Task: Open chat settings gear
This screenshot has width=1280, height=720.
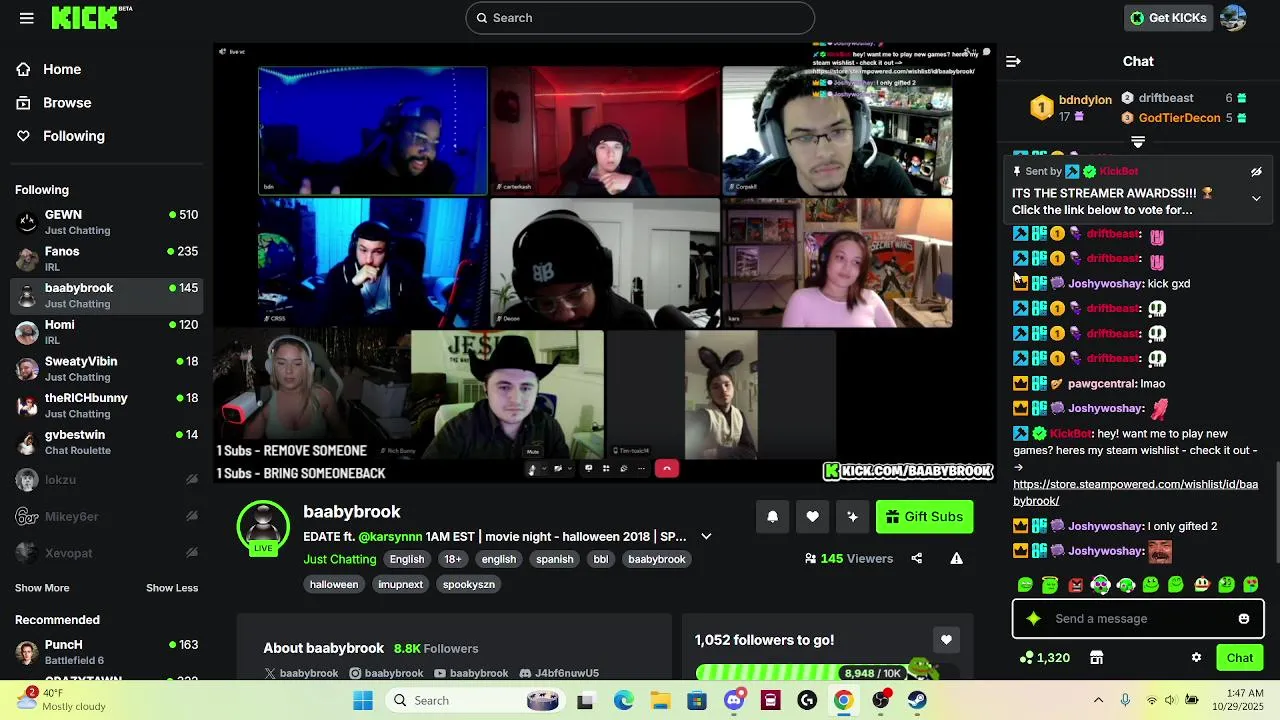Action: pyautogui.click(x=1196, y=657)
